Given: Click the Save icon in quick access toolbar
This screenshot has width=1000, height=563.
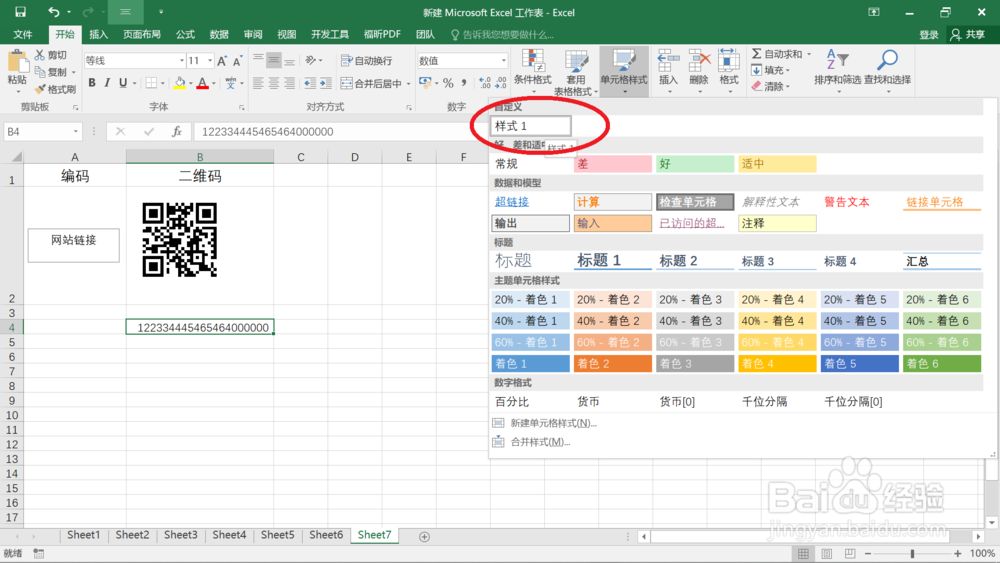Looking at the screenshot, I should click(x=20, y=12).
